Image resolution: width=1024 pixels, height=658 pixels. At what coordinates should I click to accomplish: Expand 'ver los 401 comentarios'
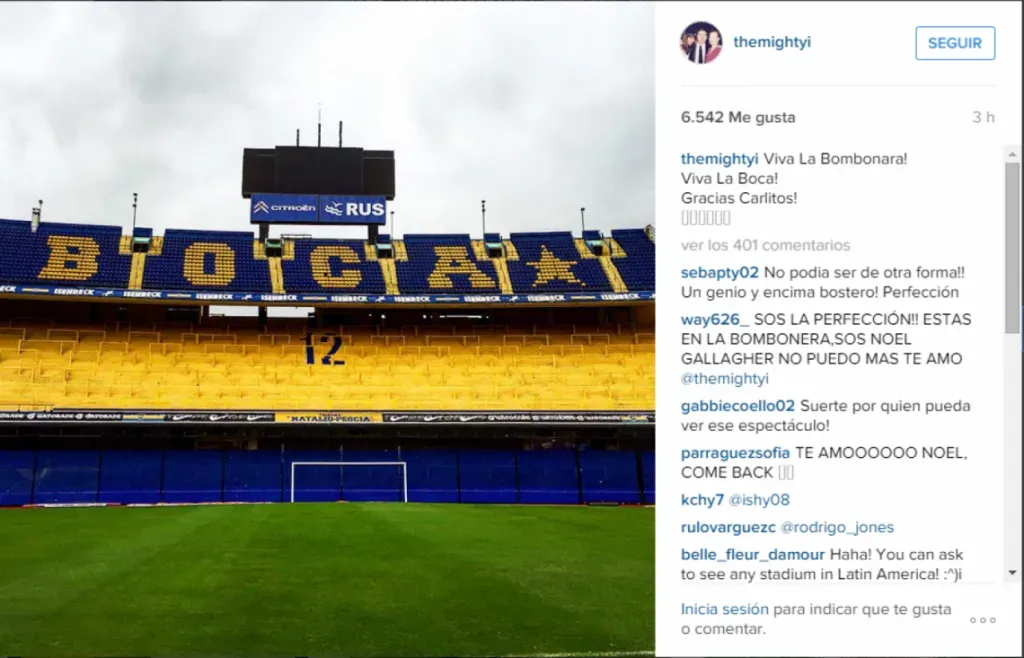(765, 245)
